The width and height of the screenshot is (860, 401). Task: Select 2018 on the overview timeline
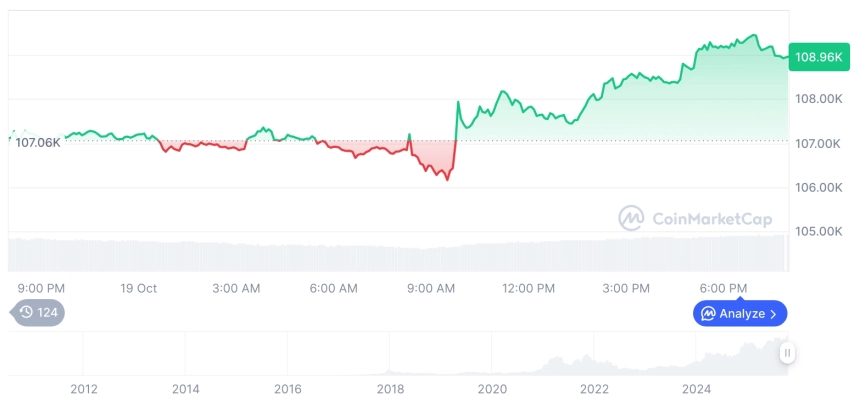(x=390, y=388)
